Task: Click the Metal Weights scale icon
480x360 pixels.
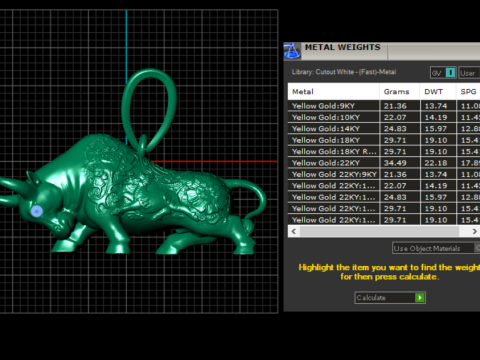Action: coord(292,51)
